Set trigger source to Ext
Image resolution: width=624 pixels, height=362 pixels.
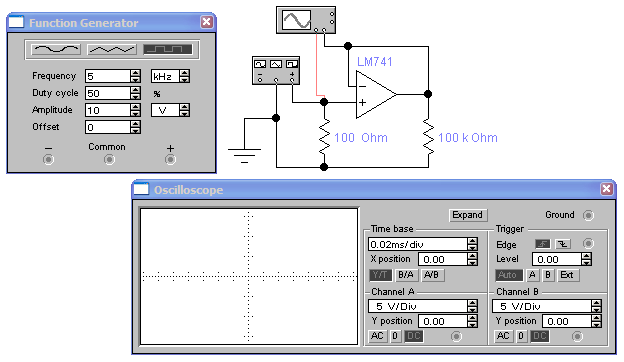(x=567, y=275)
